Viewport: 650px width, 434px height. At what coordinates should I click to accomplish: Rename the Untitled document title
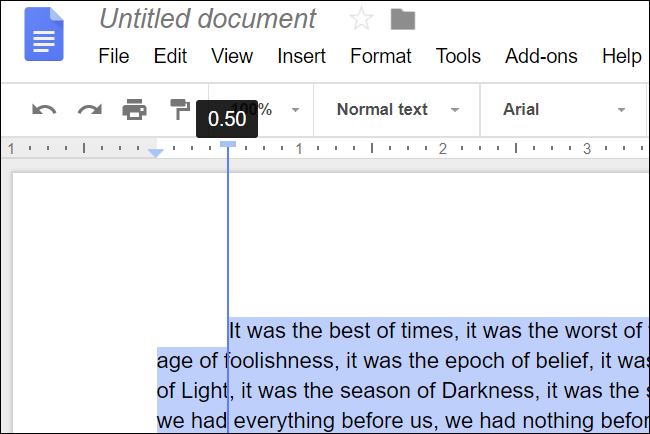click(208, 19)
